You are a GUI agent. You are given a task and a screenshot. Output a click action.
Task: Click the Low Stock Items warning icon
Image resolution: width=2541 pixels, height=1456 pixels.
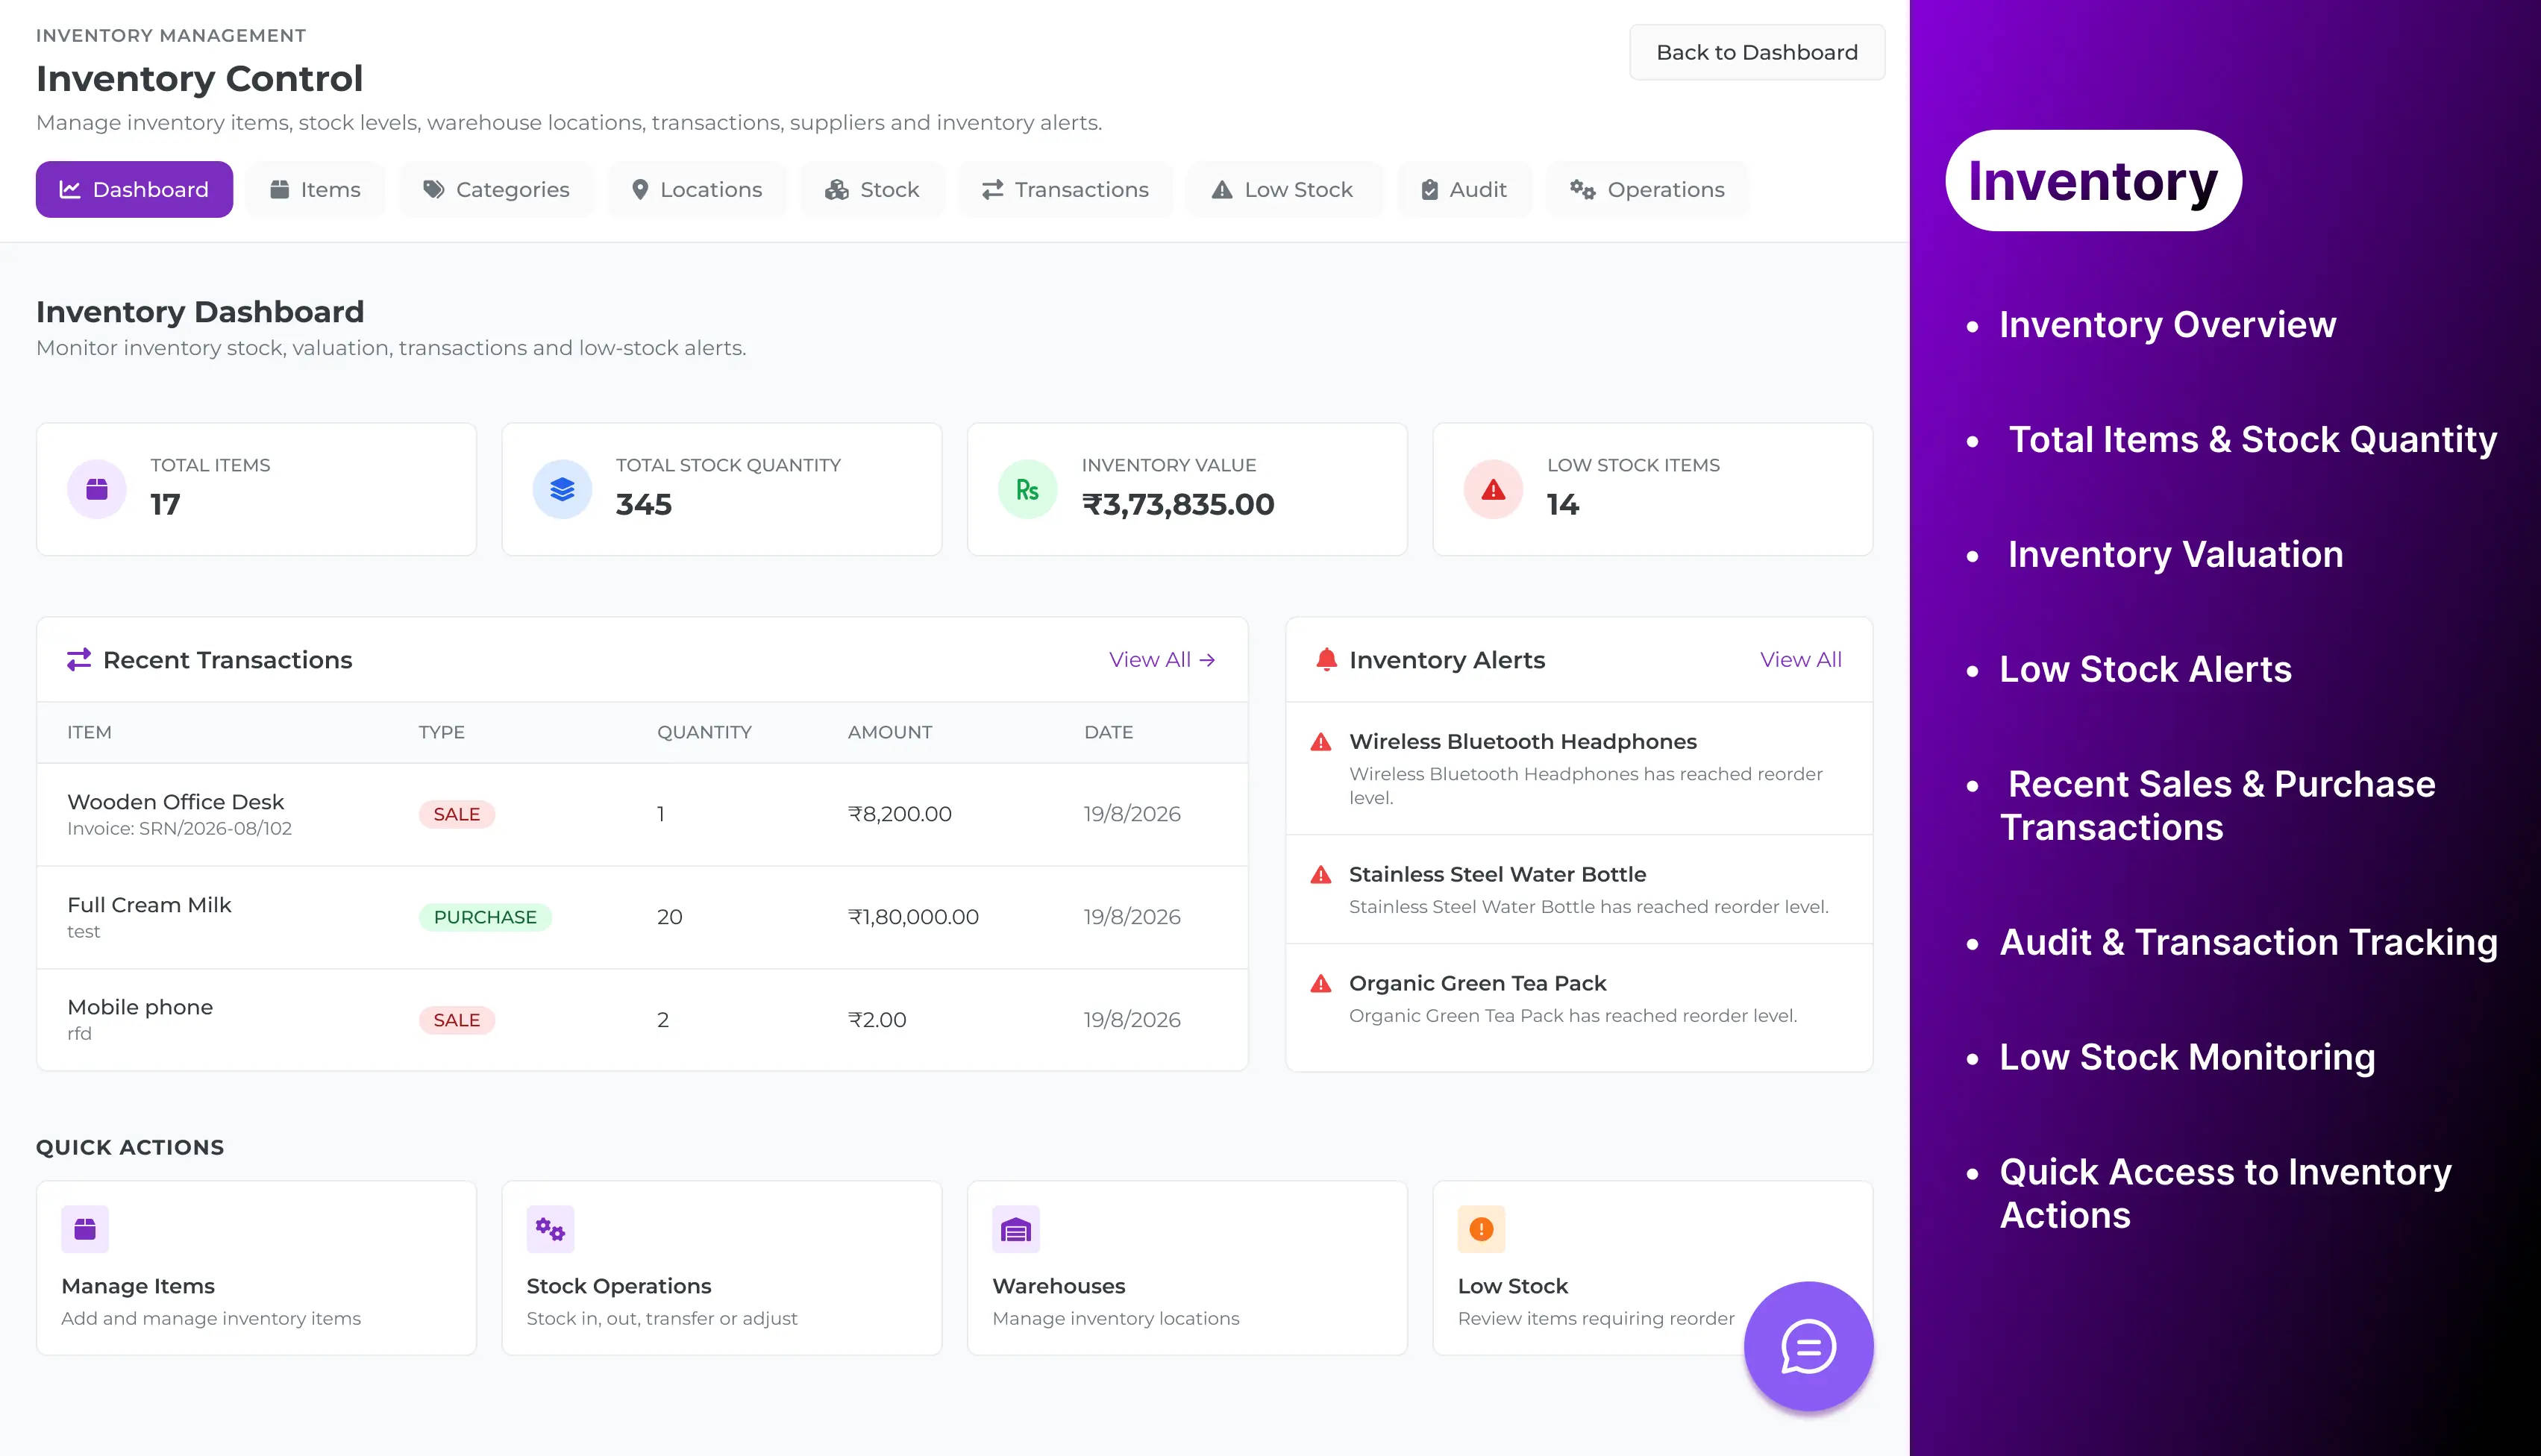1493,489
